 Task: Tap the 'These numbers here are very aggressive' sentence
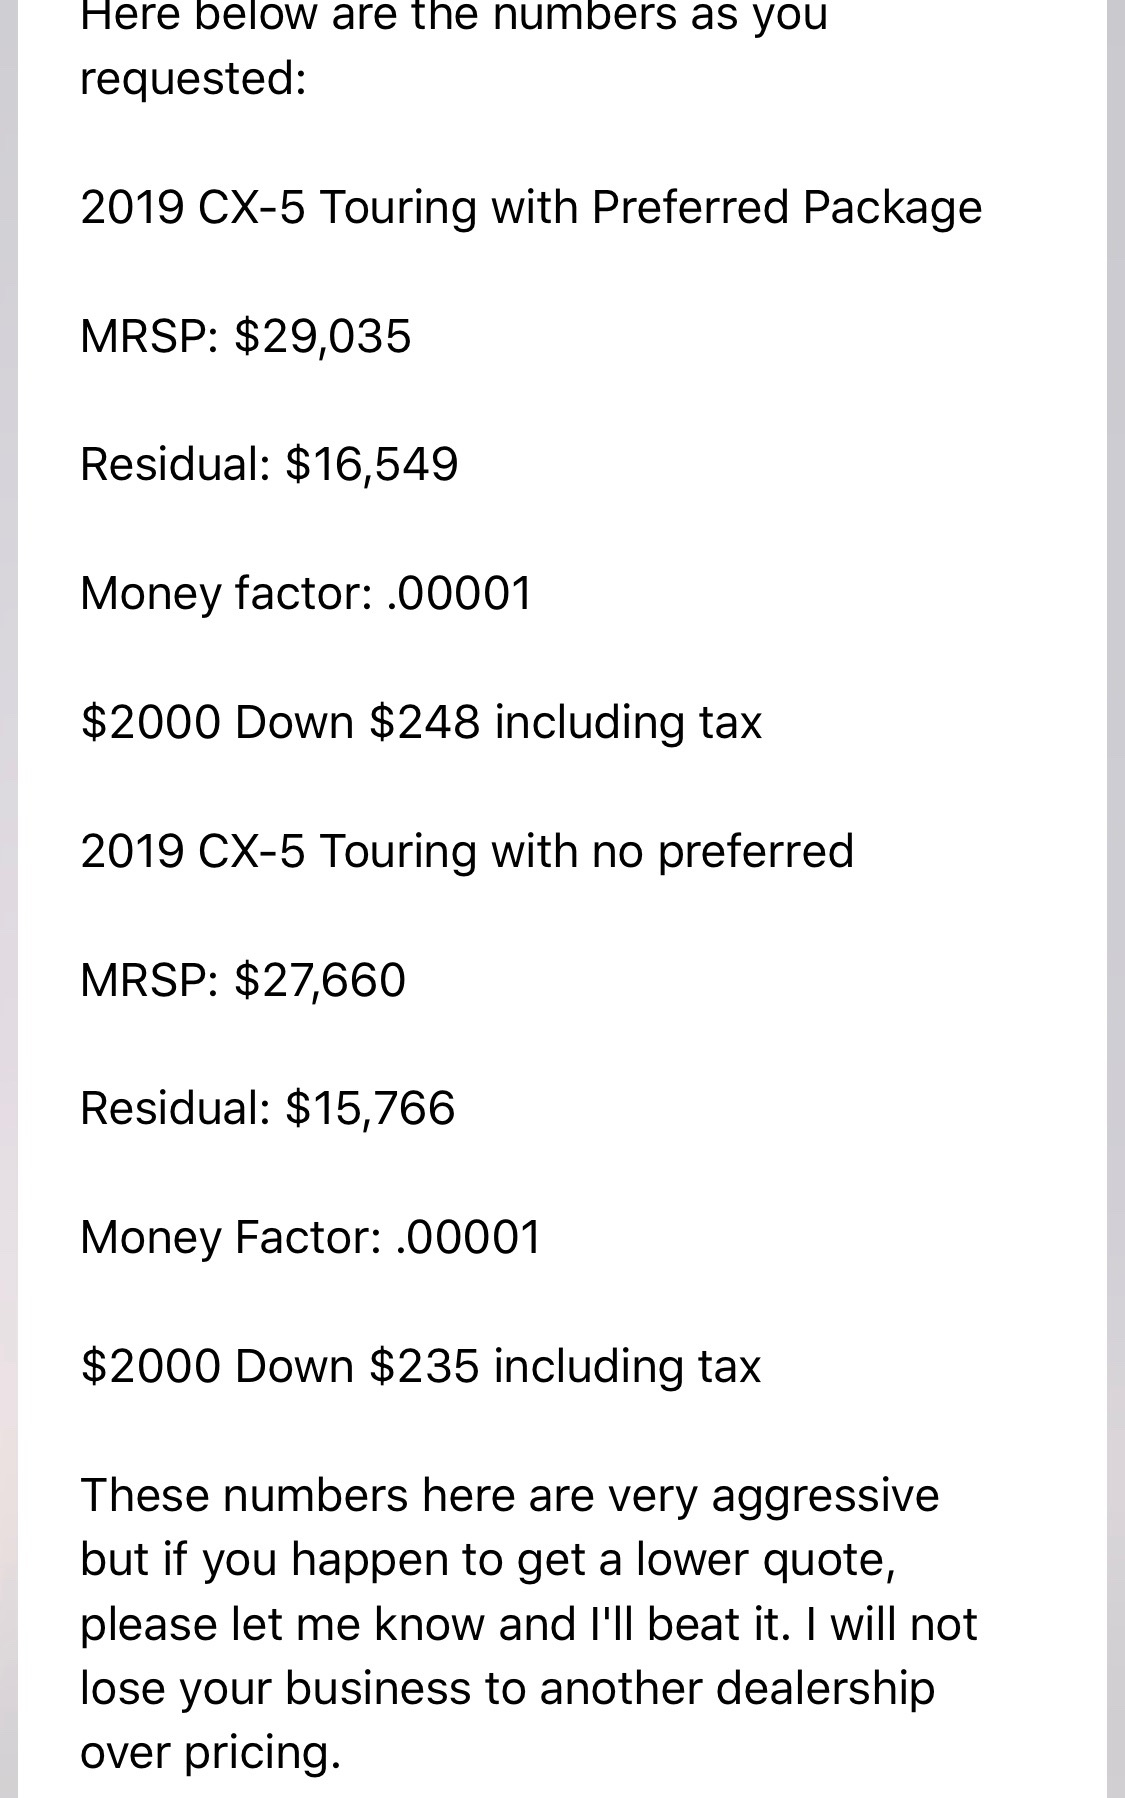510,1496
